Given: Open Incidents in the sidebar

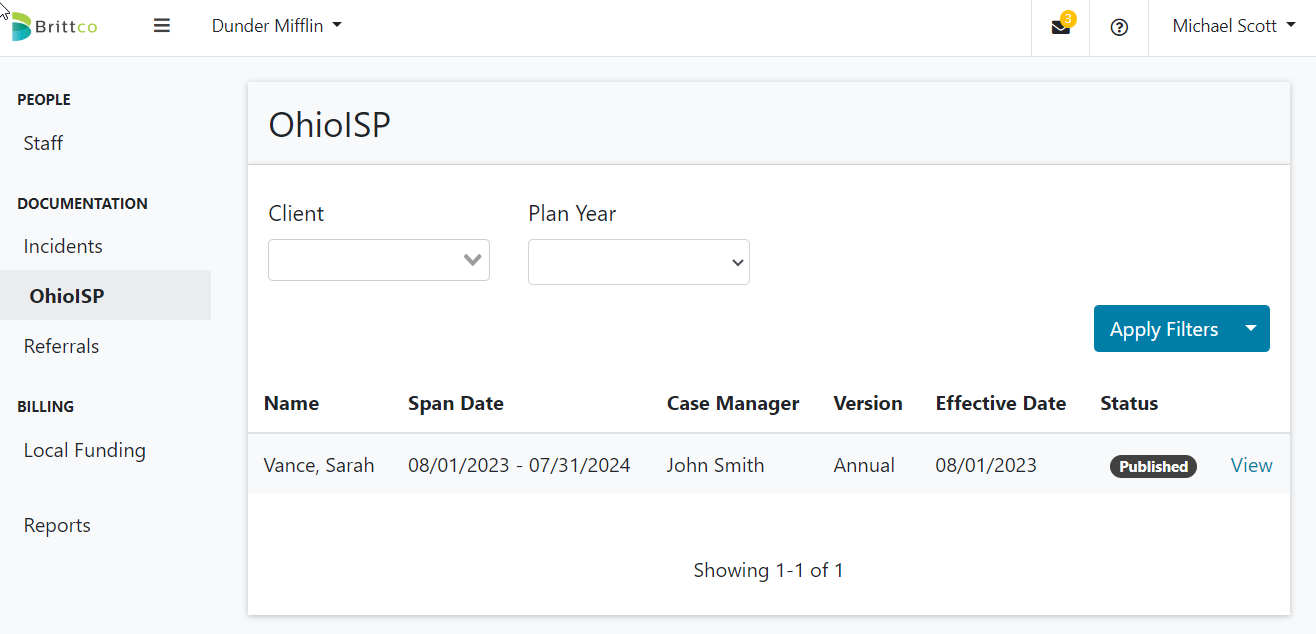Looking at the screenshot, I should coord(63,246).
